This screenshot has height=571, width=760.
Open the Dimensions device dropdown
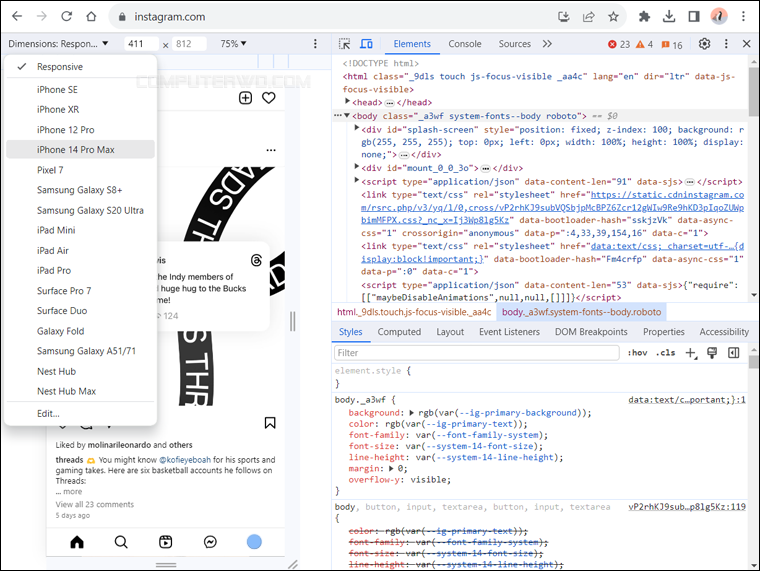click(58, 44)
